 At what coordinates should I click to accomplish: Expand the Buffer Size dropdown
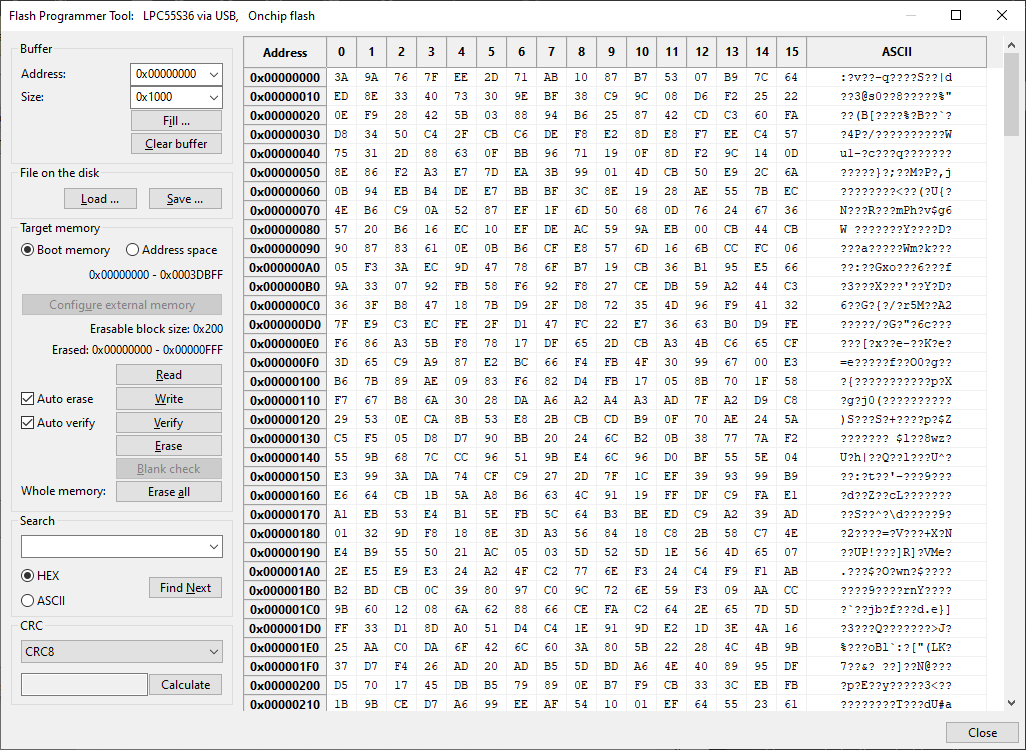pyautogui.click(x=214, y=97)
